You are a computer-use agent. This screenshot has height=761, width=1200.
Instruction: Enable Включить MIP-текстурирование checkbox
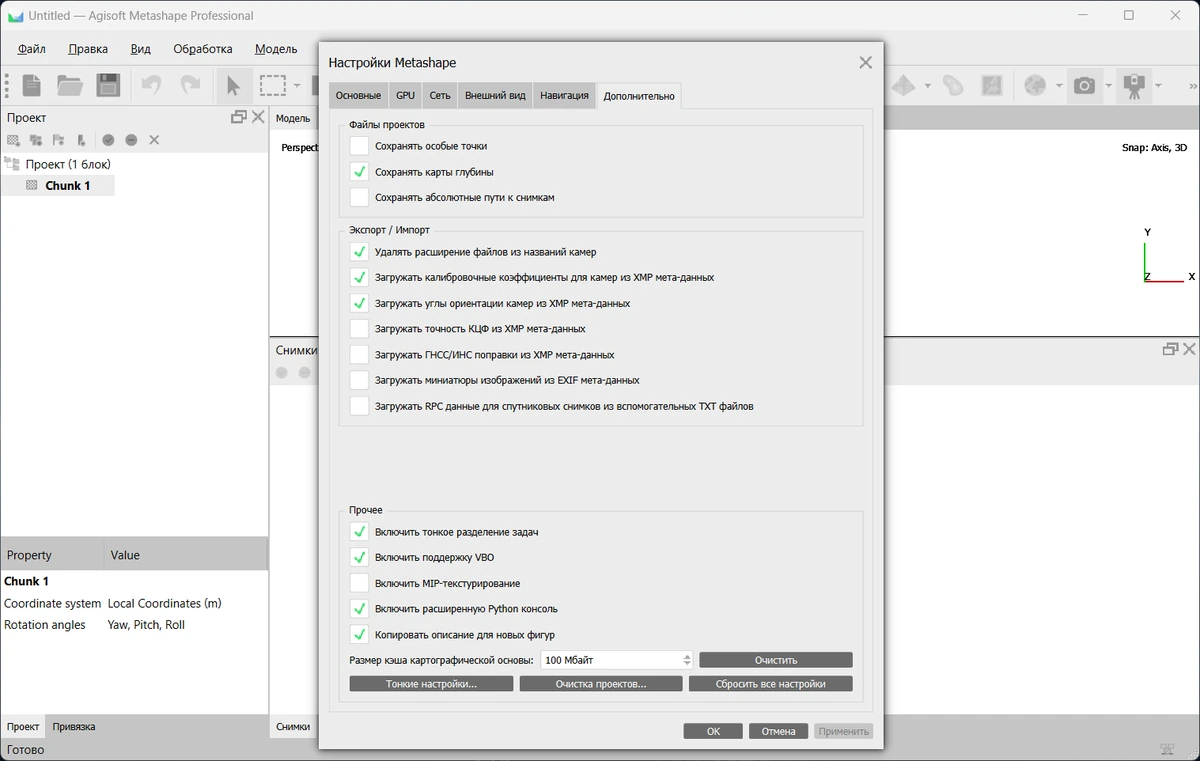coord(359,583)
